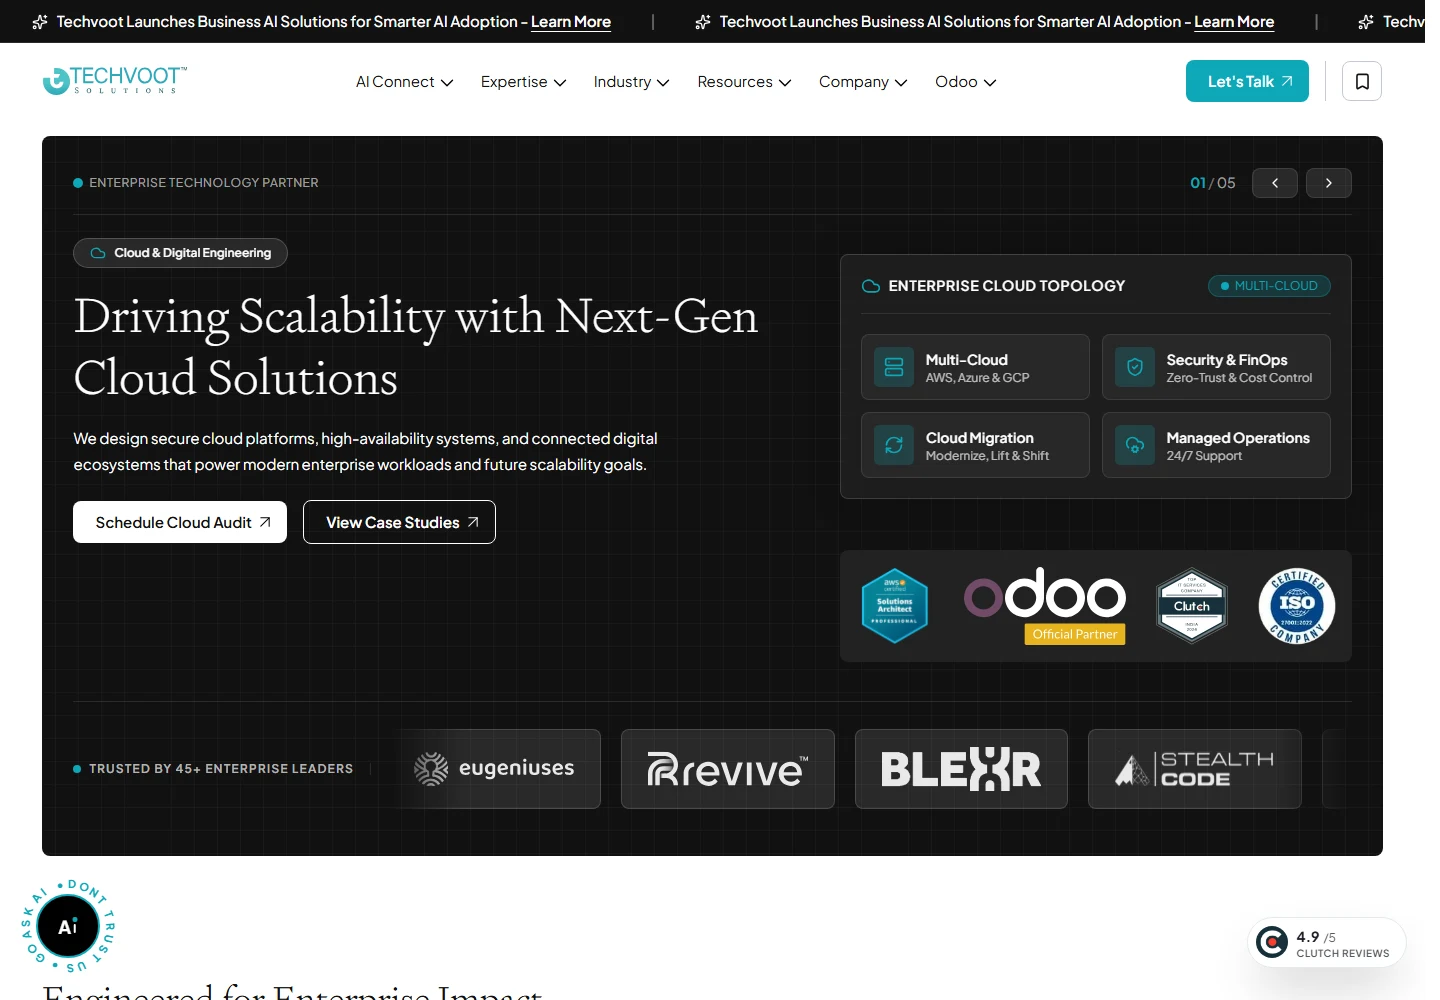Click the MULTI-CLOUD badge

pos(1269,286)
